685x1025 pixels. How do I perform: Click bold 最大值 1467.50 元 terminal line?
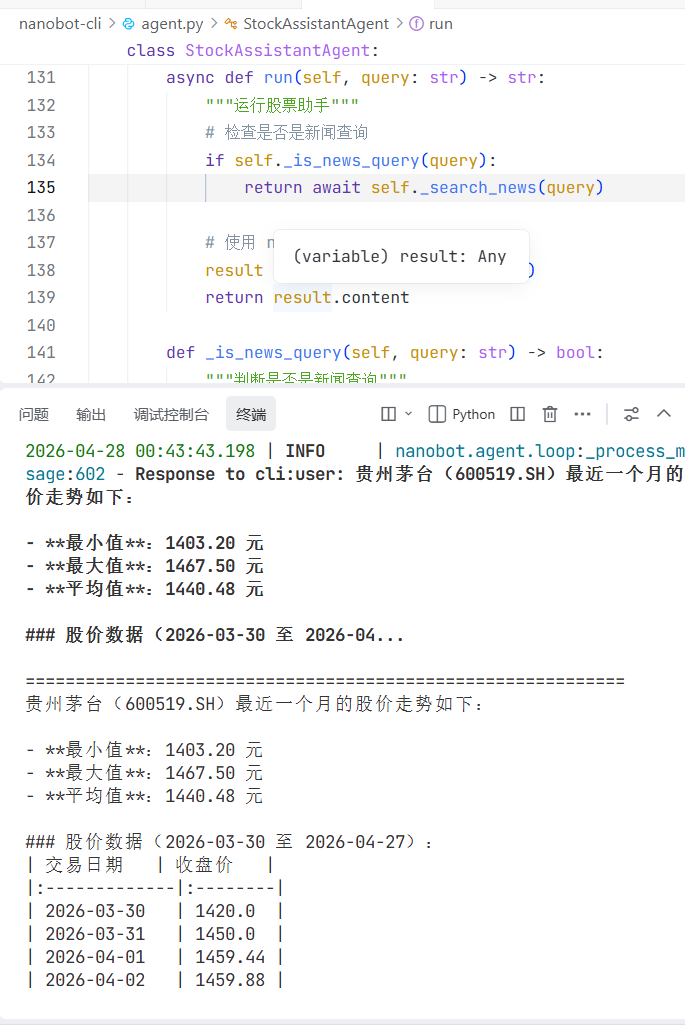tap(145, 565)
